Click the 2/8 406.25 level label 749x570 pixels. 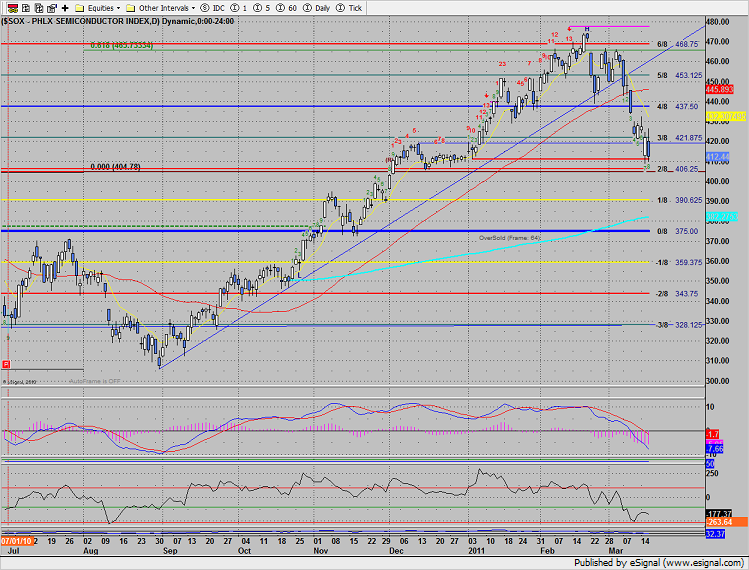coord(677,169)
